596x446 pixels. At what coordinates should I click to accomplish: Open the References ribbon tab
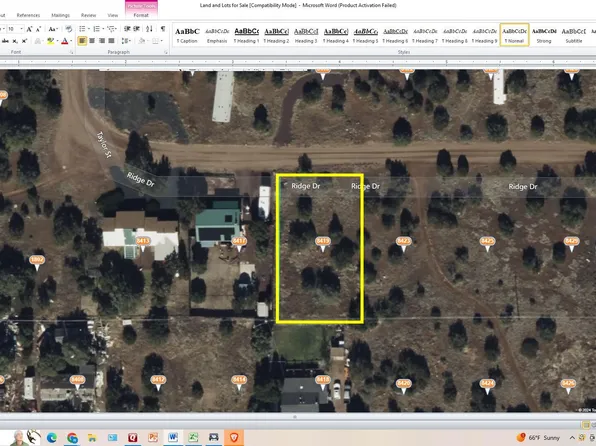(28, 15)
